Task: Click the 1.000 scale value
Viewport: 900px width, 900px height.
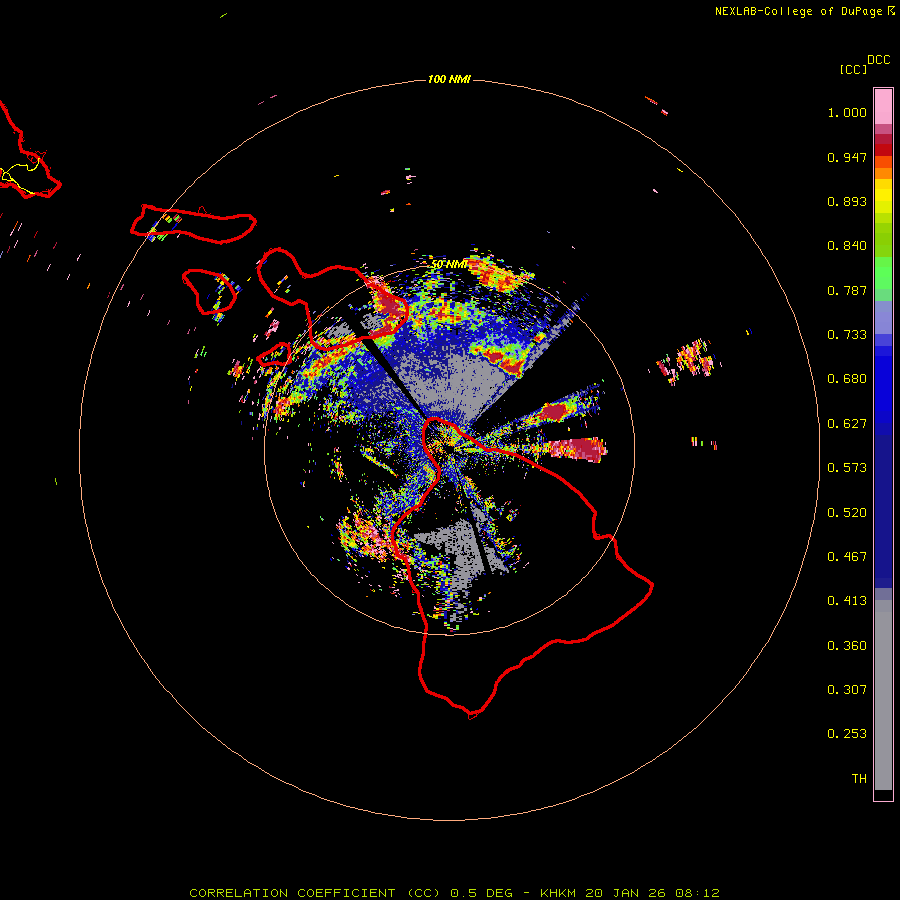Action: point(847,112)
